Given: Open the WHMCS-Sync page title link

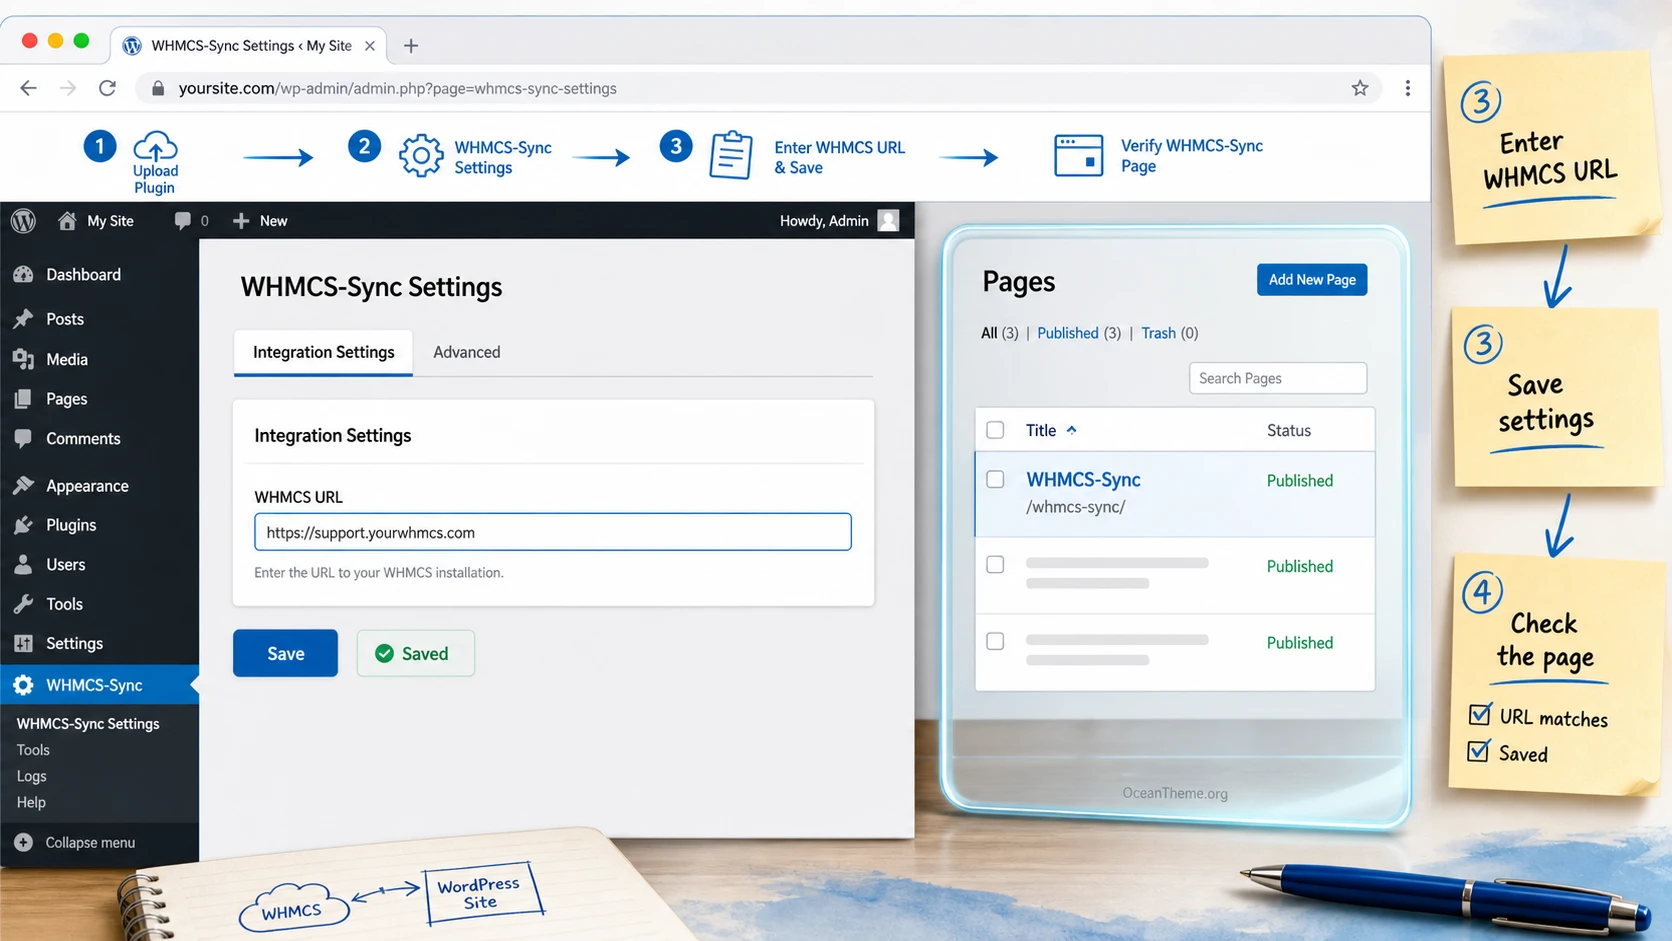Looking at the screenshot, I should [x=1083, y=480].
